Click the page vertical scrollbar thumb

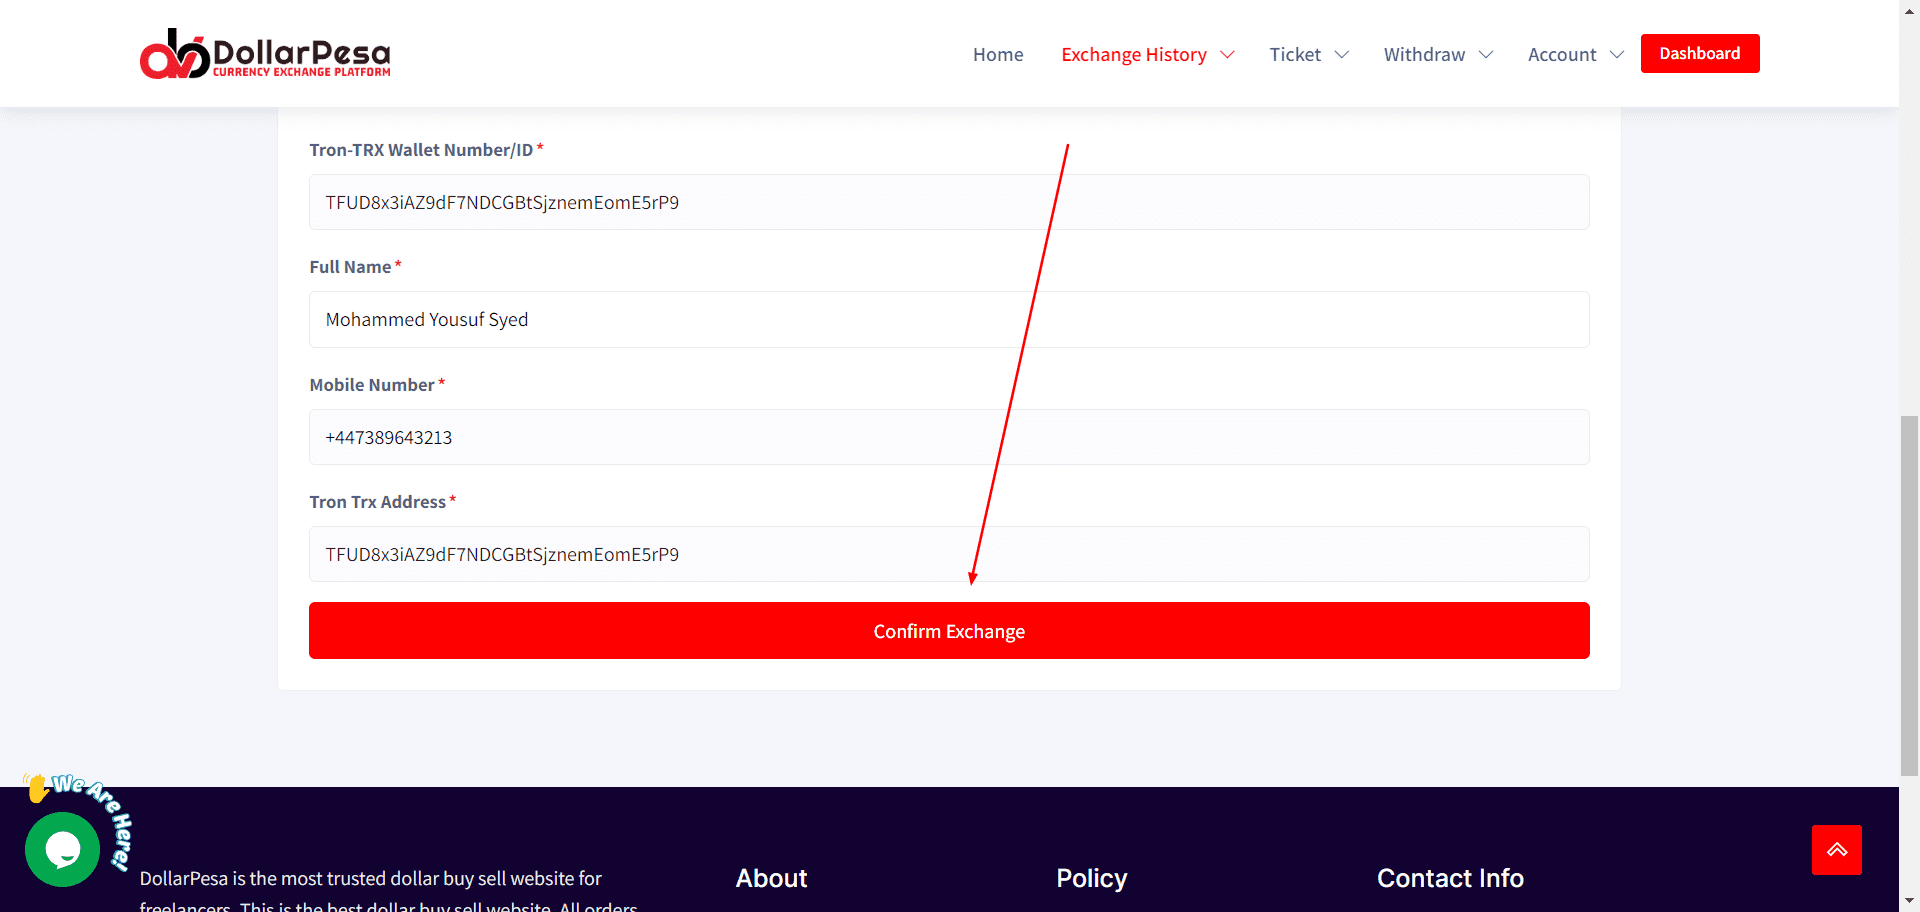(1909, 595)
